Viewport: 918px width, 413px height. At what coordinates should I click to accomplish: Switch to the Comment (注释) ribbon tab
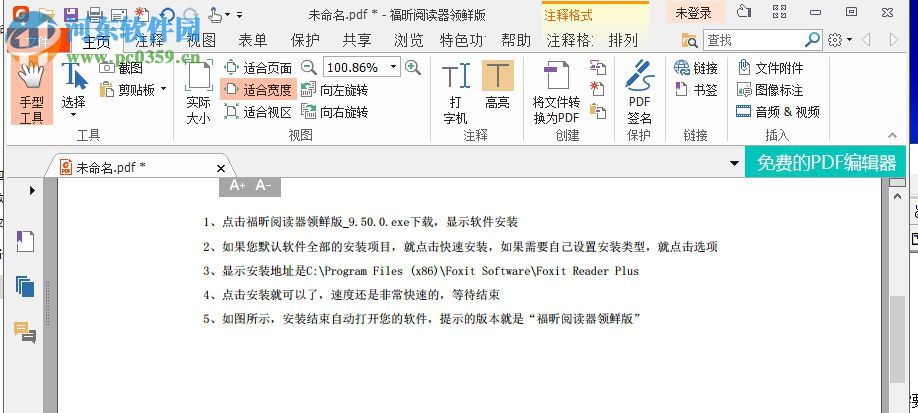point(150,40)
